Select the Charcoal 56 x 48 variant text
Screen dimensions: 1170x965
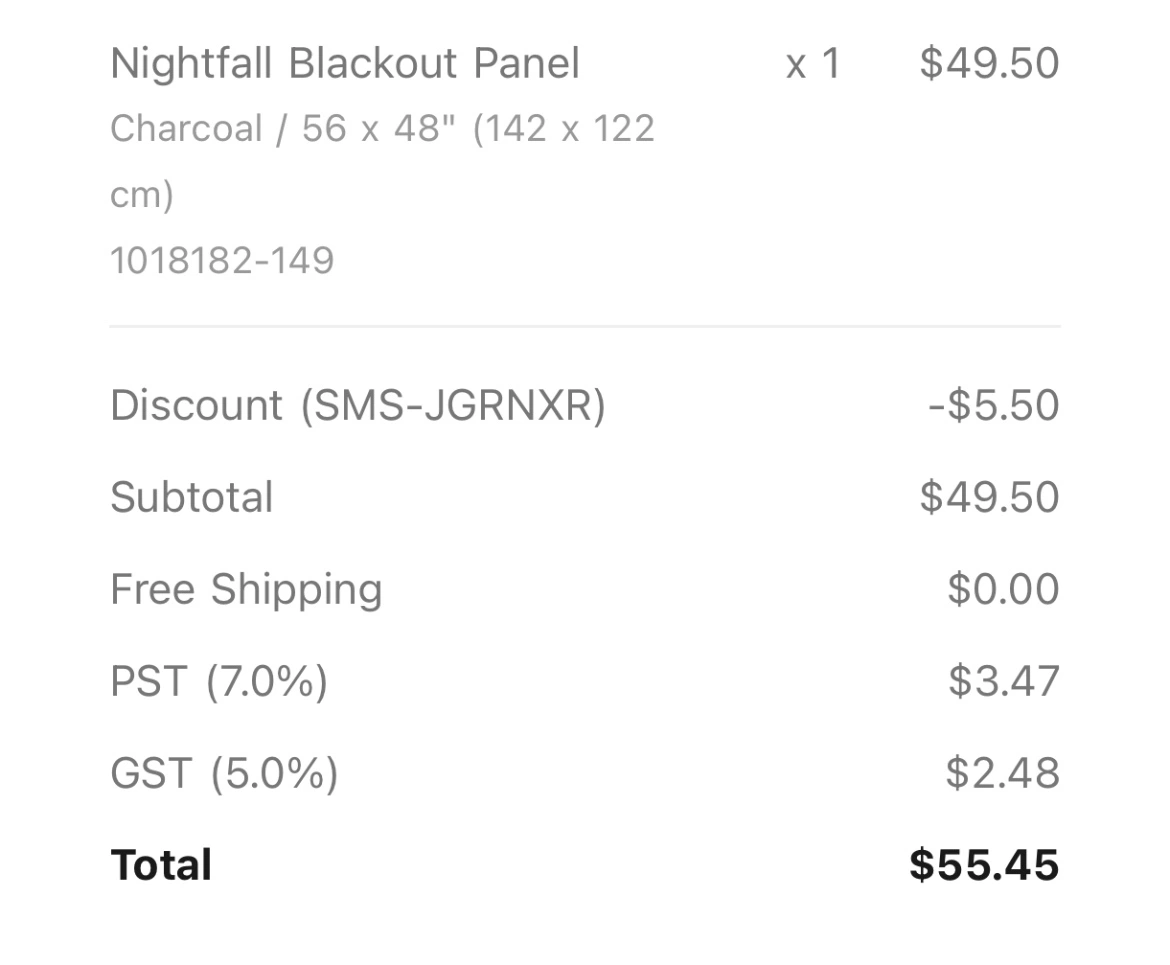(382, 160)
